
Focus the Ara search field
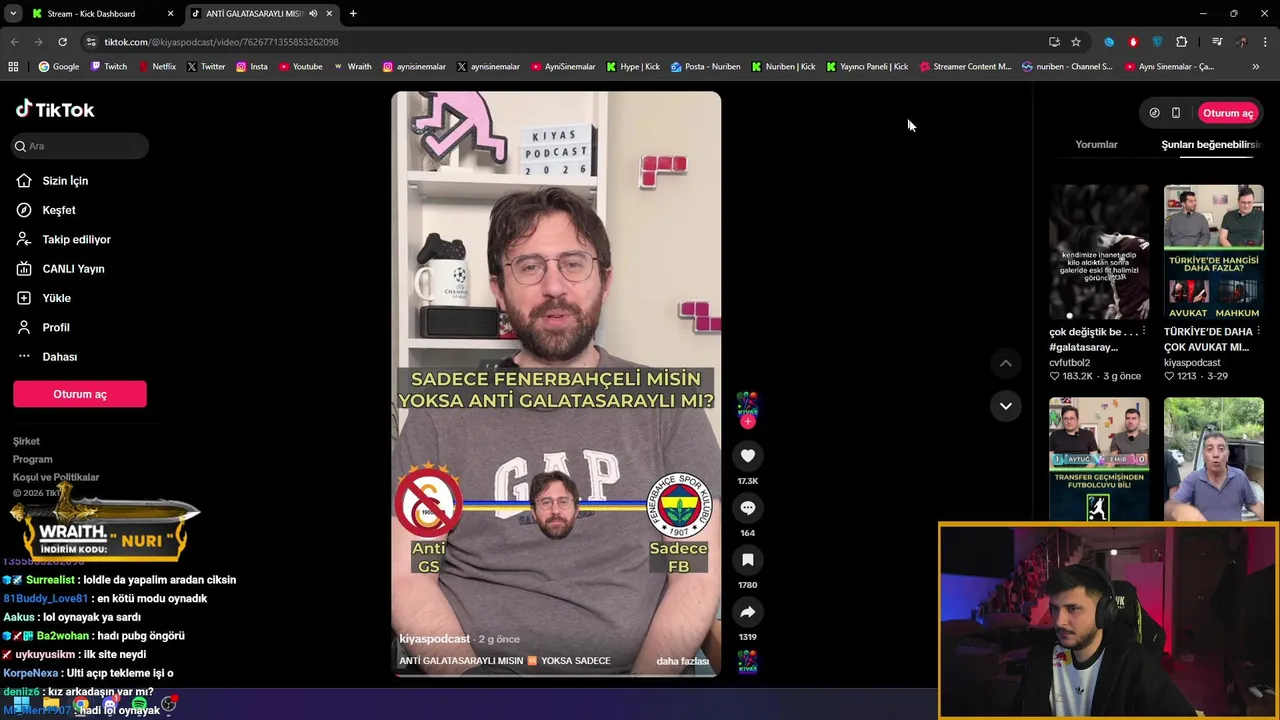[80, 146]
